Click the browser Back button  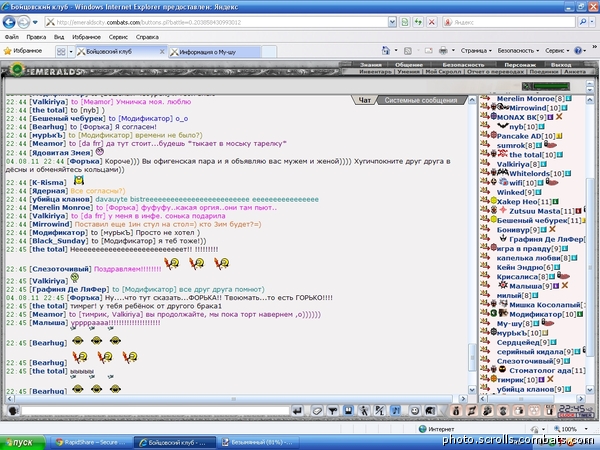tap(9, 22)
